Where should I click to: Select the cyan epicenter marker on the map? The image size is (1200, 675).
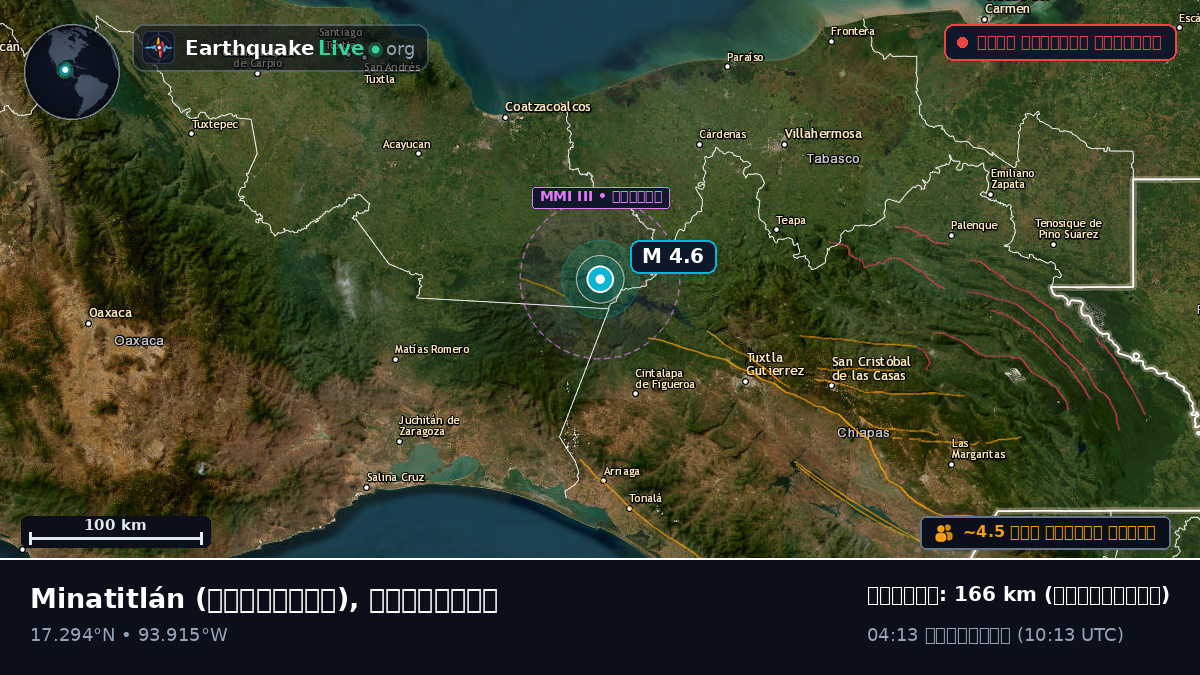[x=600, y=280]
